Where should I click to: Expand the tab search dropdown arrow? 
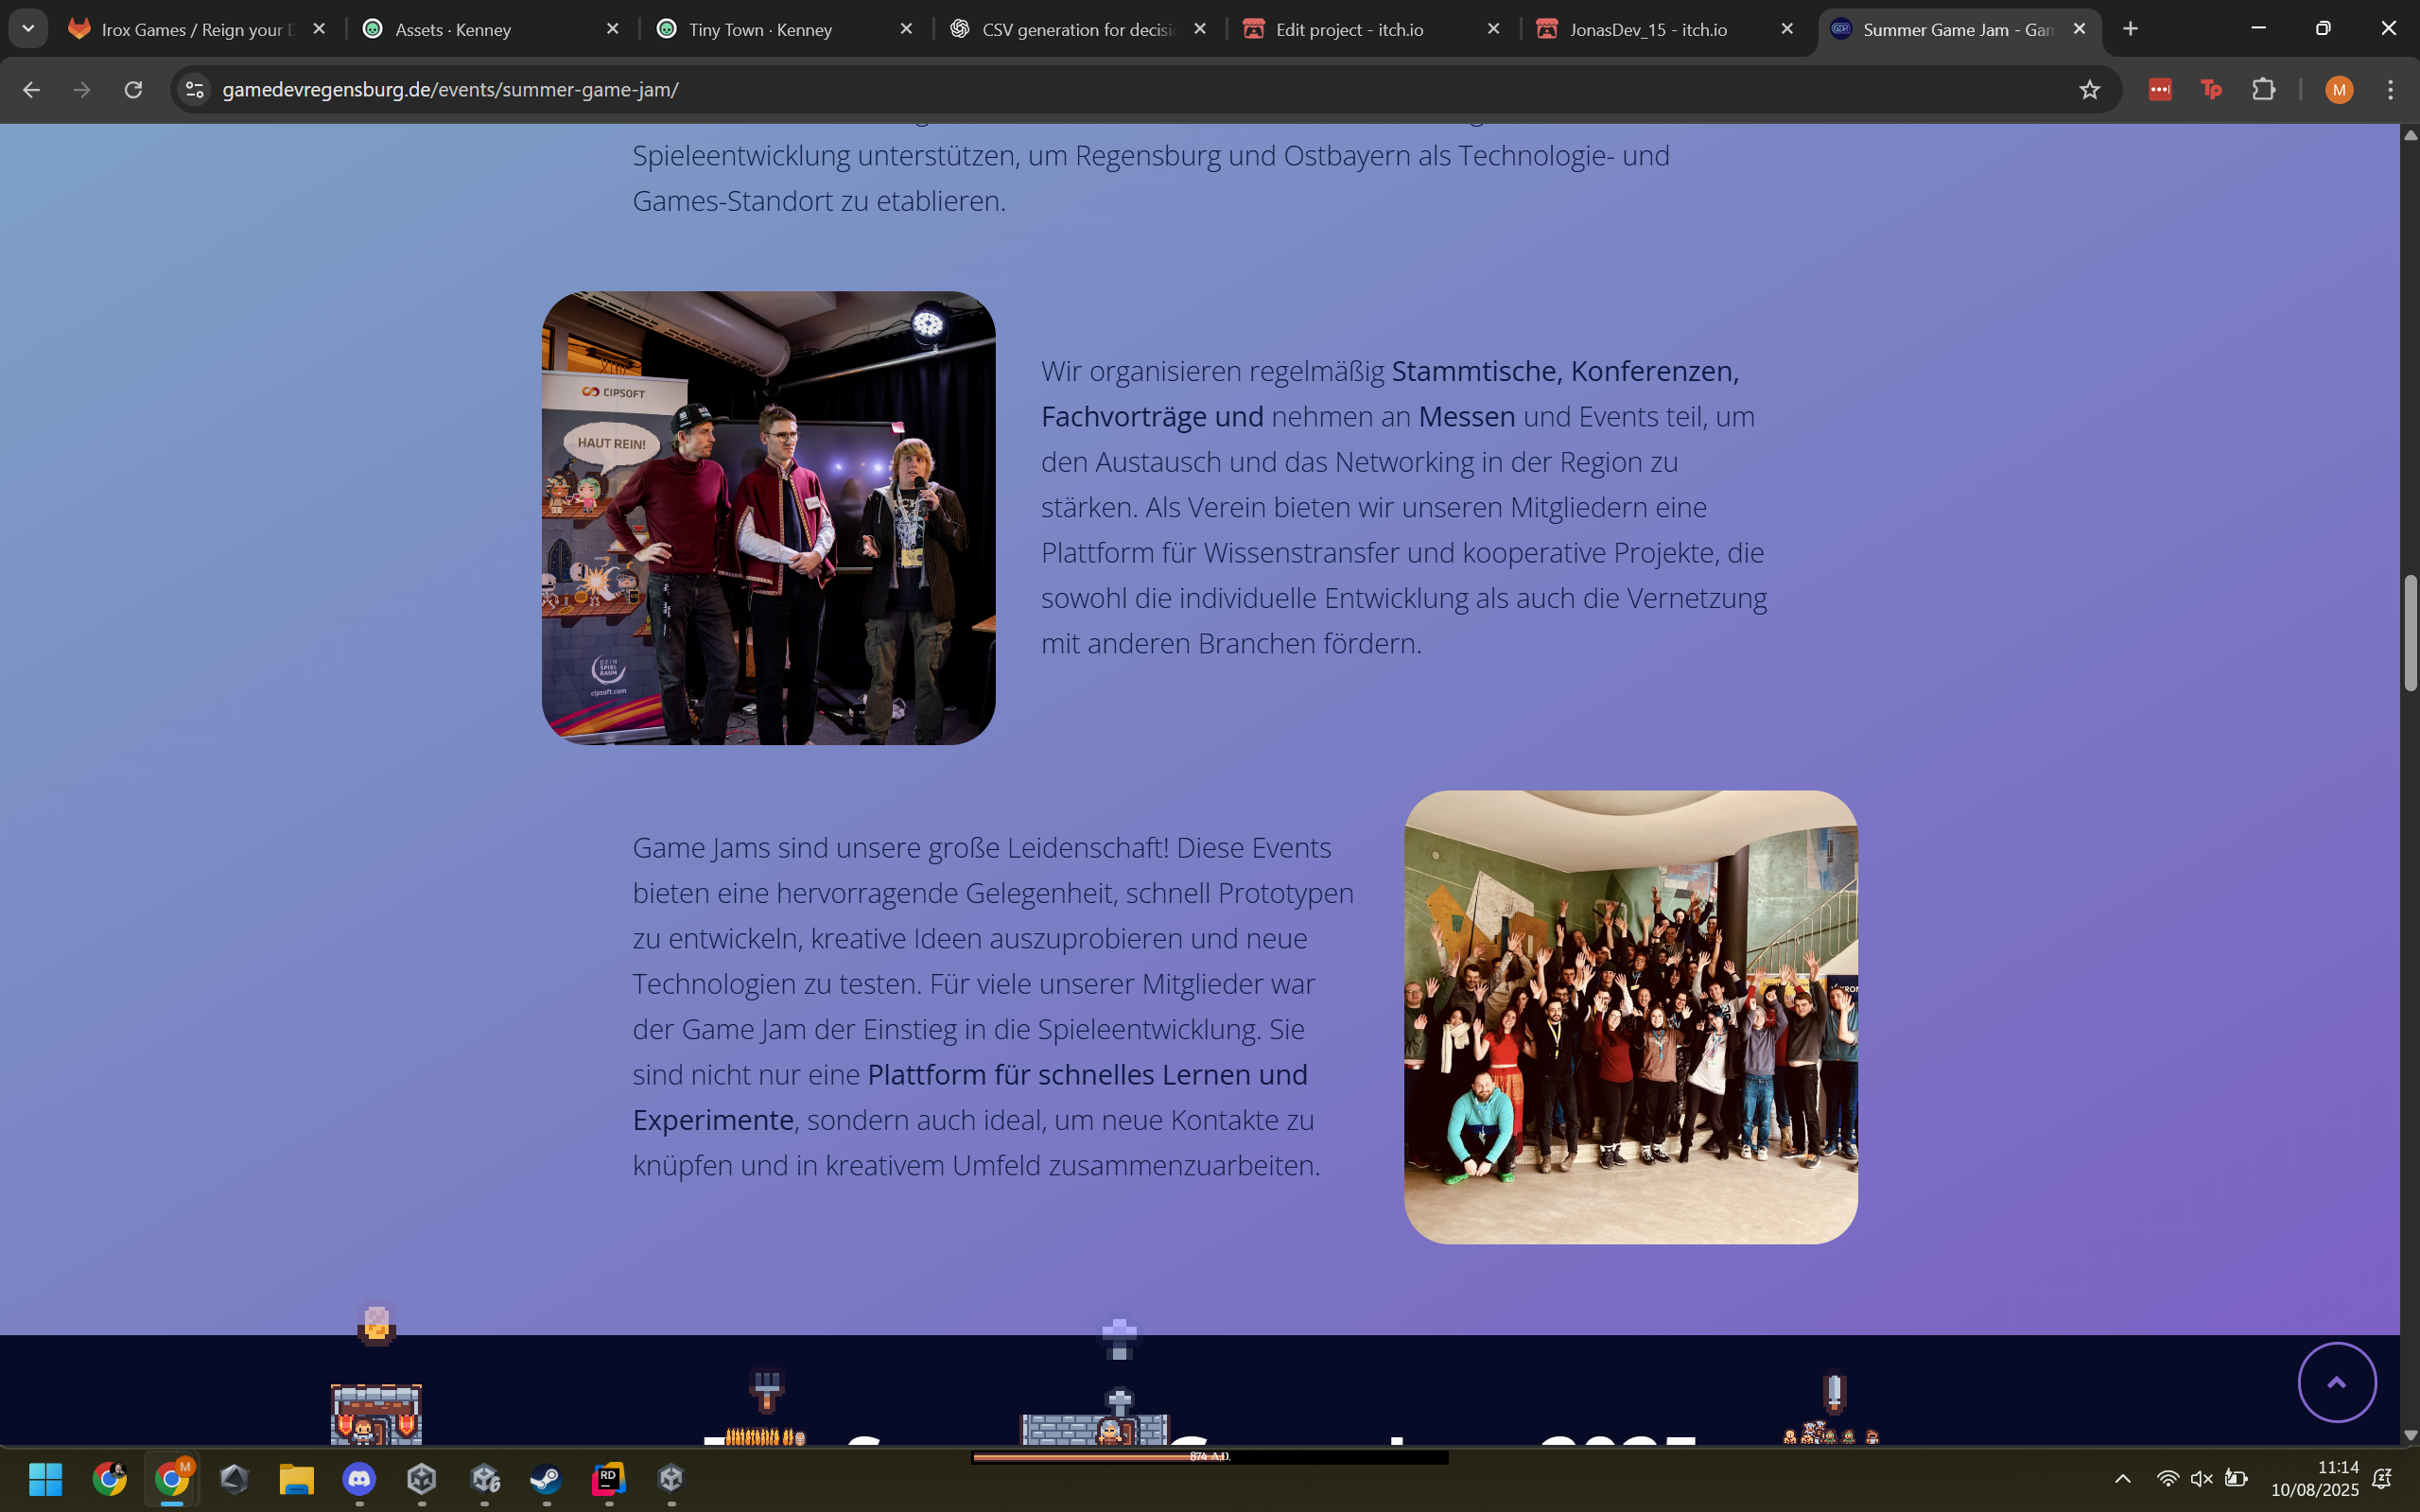pyautogui.click(x=28, y=29)
